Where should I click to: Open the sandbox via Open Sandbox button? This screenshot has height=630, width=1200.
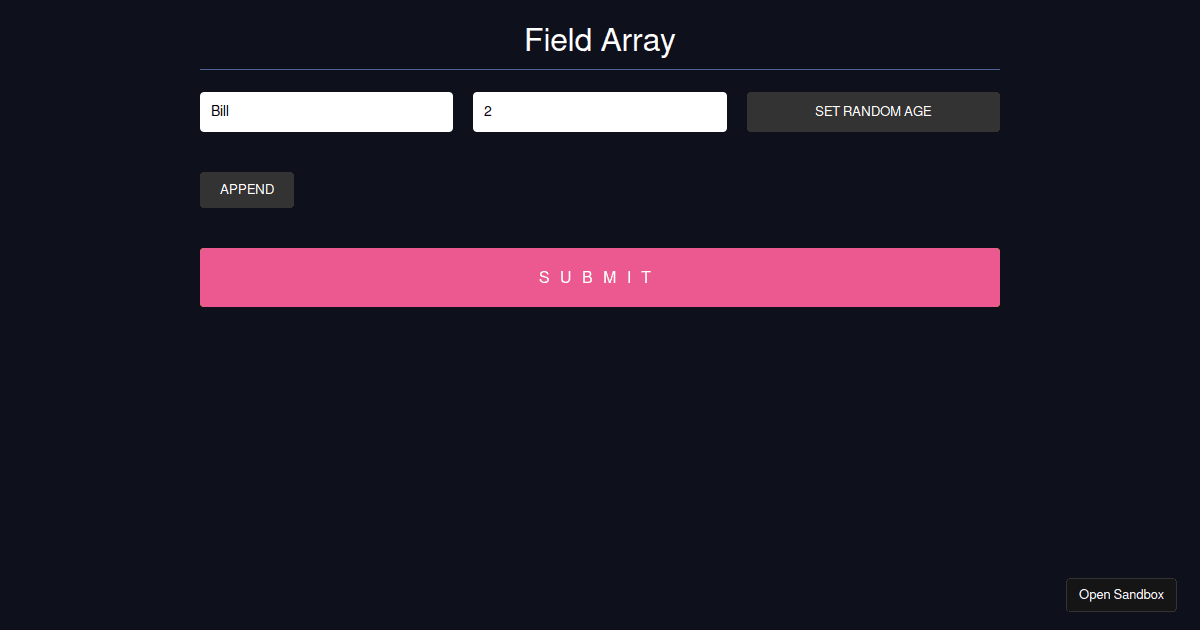(x=1121, y=594)
